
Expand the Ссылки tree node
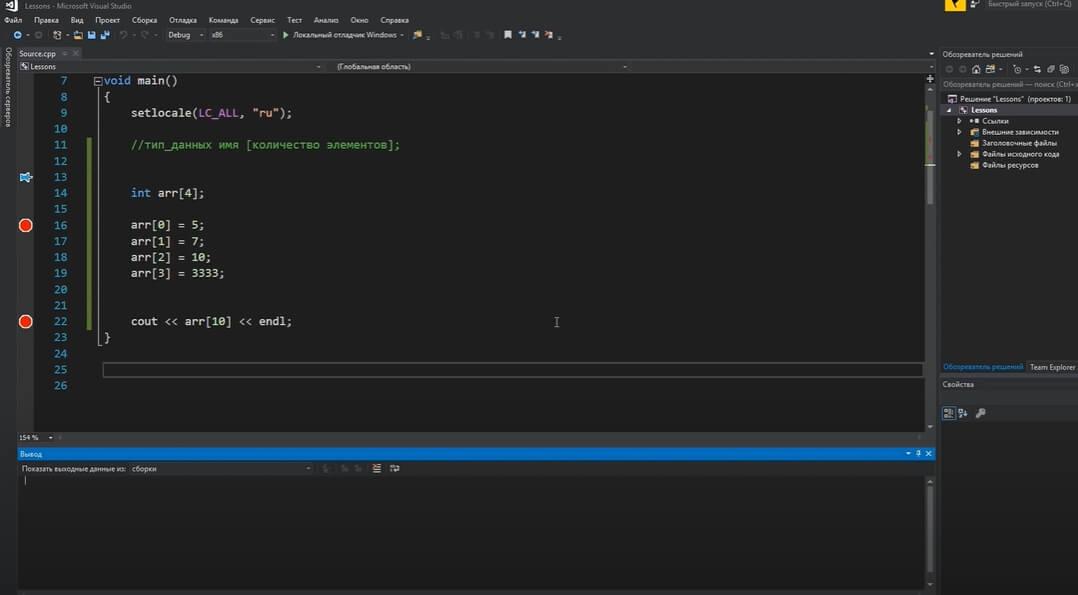(x=960, y=121)
